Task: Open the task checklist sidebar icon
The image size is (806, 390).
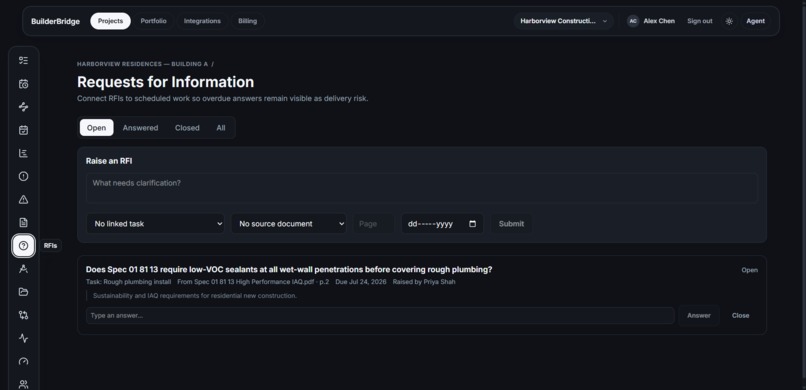Action: (x=23, y=61)
